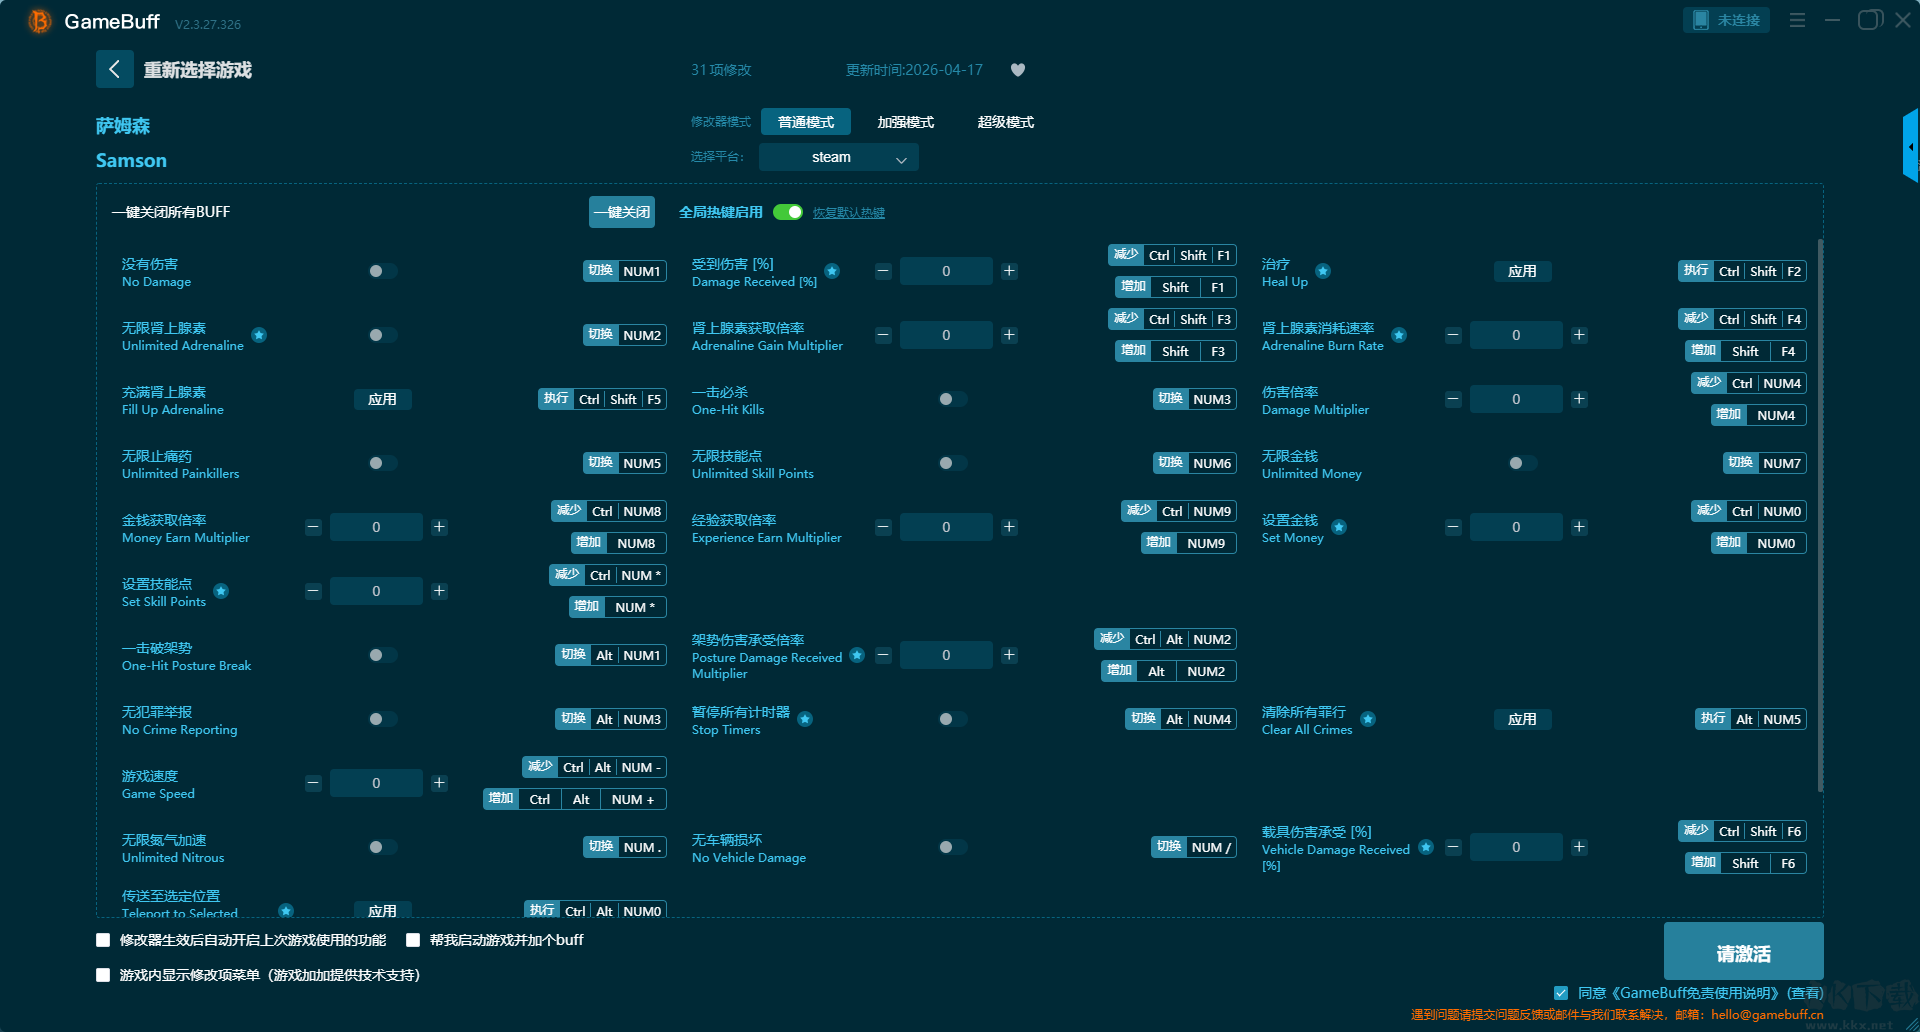Click the star icon beside Set Skill Points
The height and width of the screenshot is (1032, 1920).
[x=221, y=591]
